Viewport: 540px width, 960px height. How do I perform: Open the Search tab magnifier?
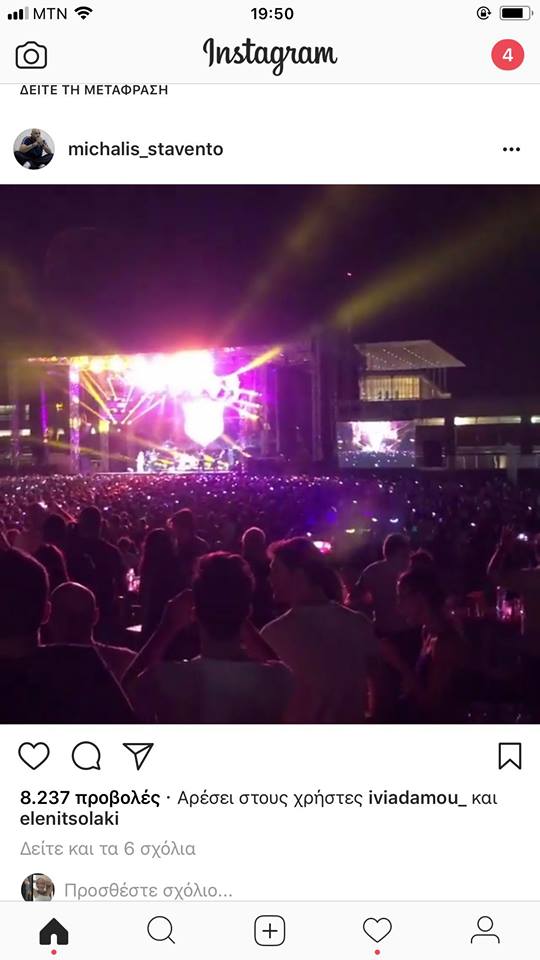pyautogui.click(x=162, y=931)
